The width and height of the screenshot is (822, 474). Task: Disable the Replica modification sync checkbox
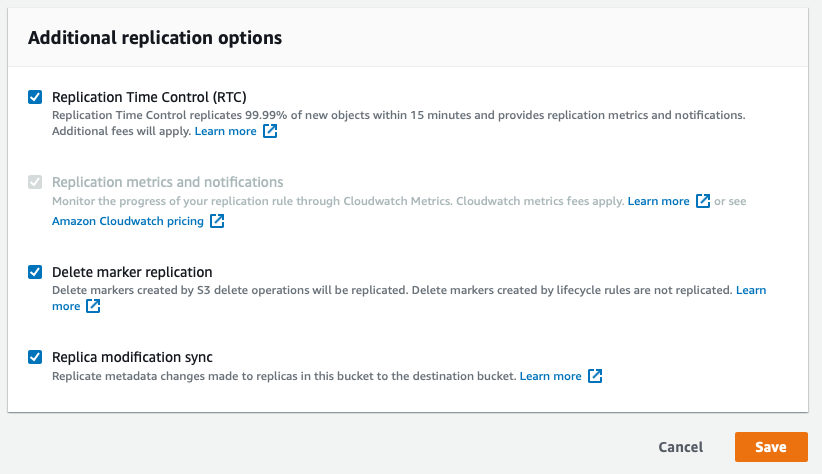click(x=35, y=357)
